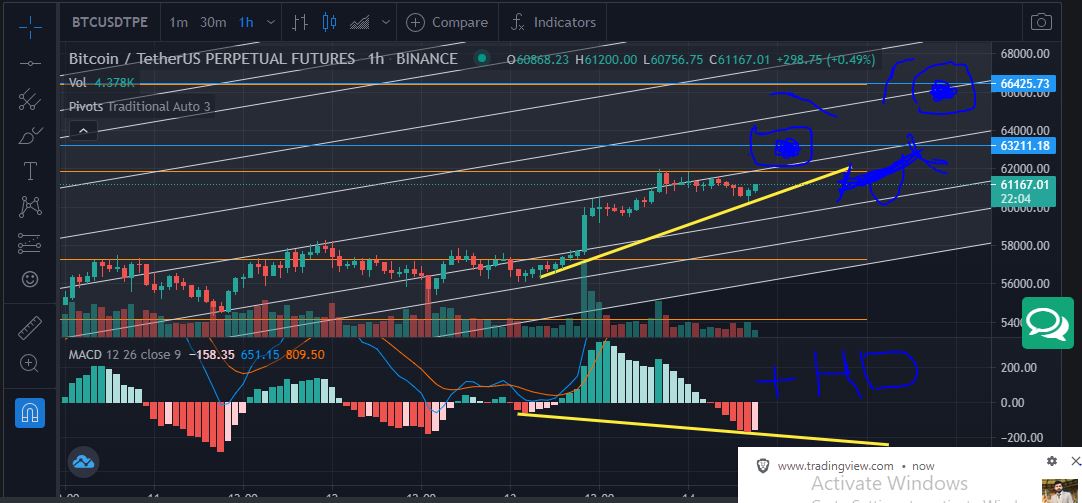
Task: Open notification settings gear icon
Action: [1052, 461]
